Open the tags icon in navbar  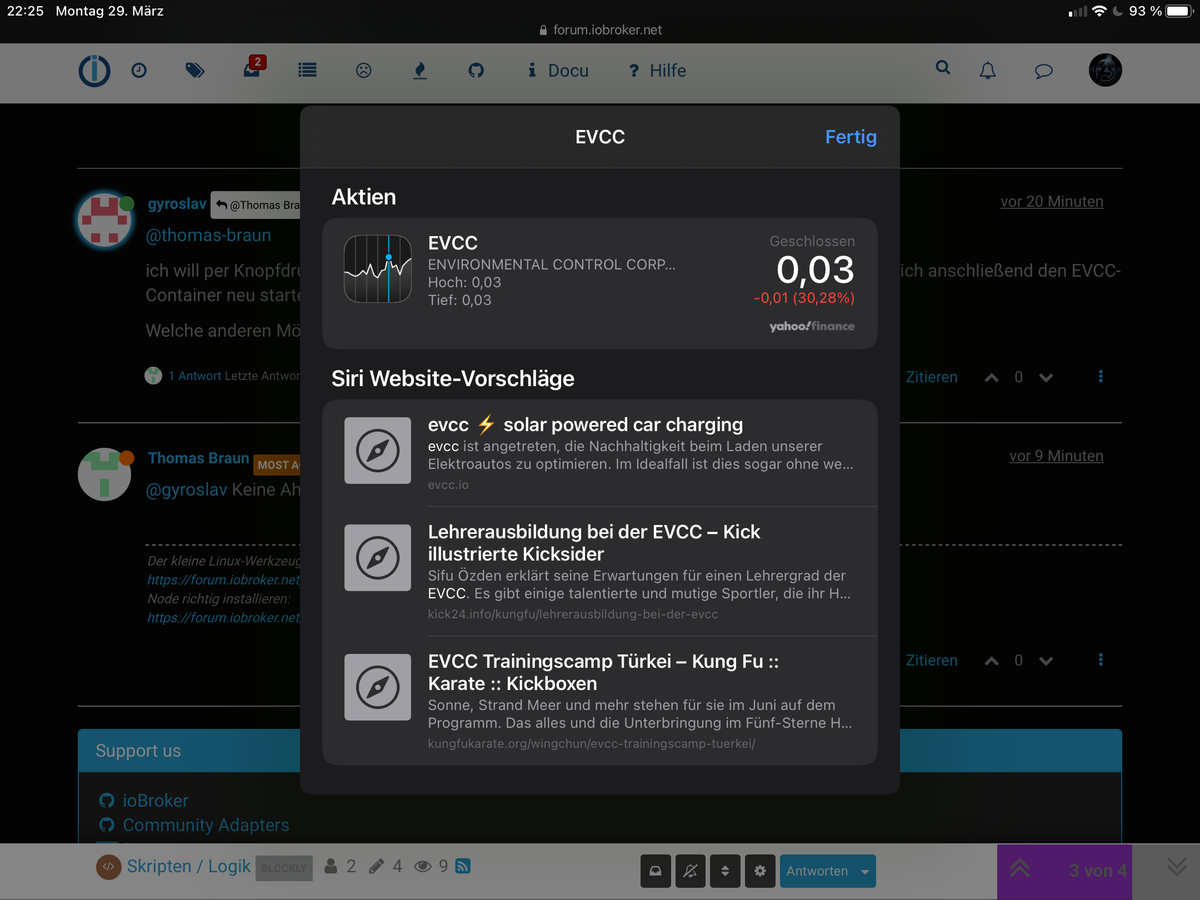click(195, 71)
